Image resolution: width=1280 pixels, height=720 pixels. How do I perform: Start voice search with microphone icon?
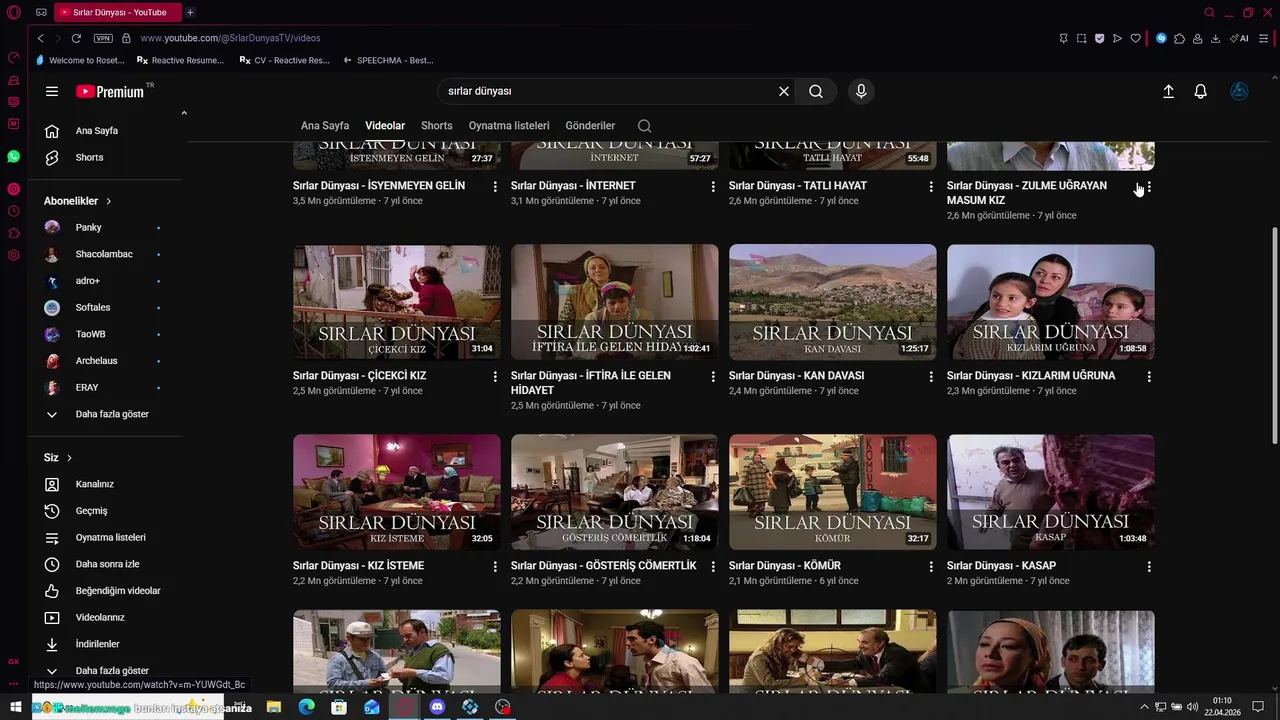point(861,91)
